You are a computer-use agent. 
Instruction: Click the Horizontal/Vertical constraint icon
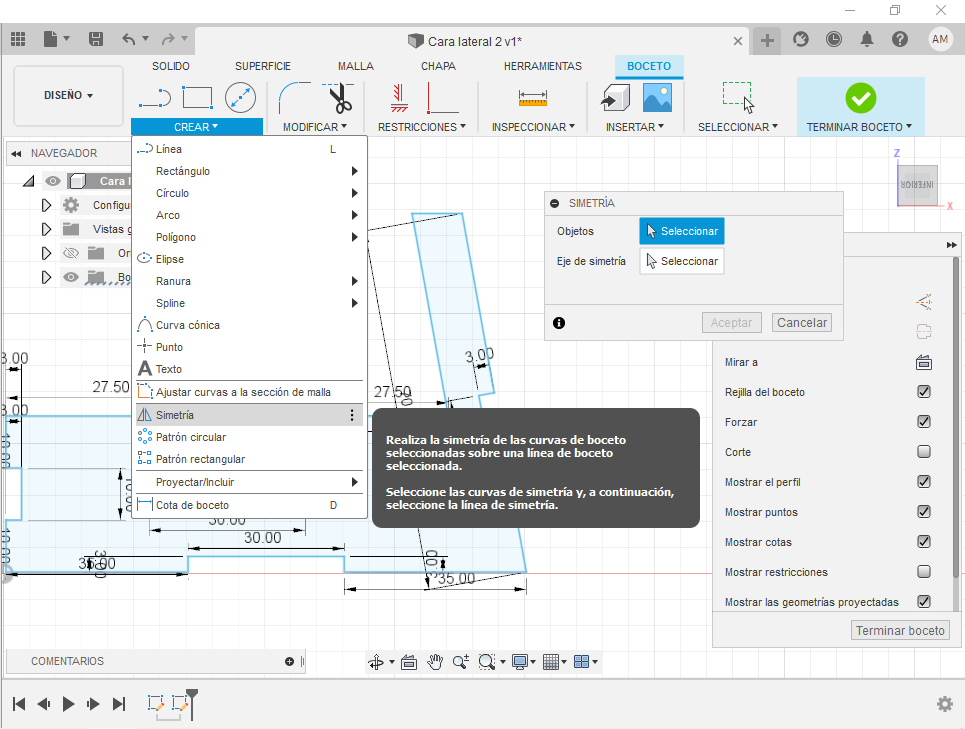click(x=399, y=97)
